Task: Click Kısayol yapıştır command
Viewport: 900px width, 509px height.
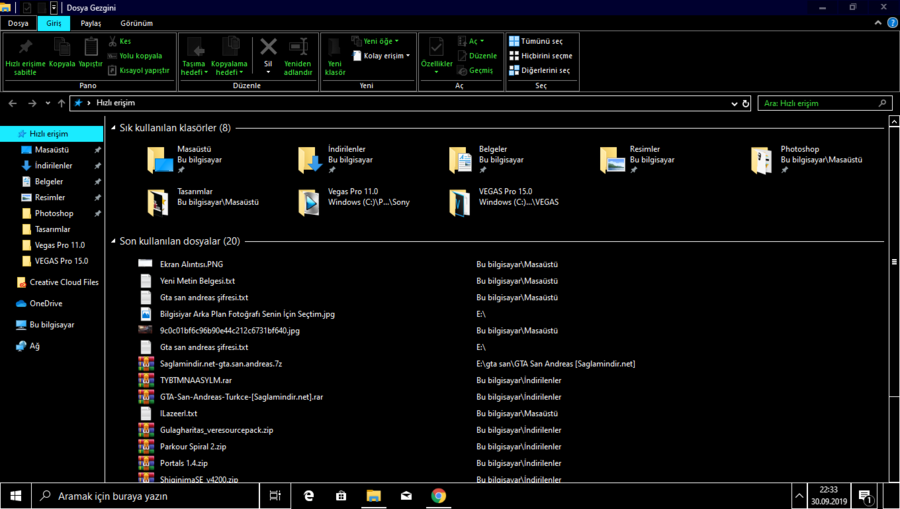Action: (138, 71)
